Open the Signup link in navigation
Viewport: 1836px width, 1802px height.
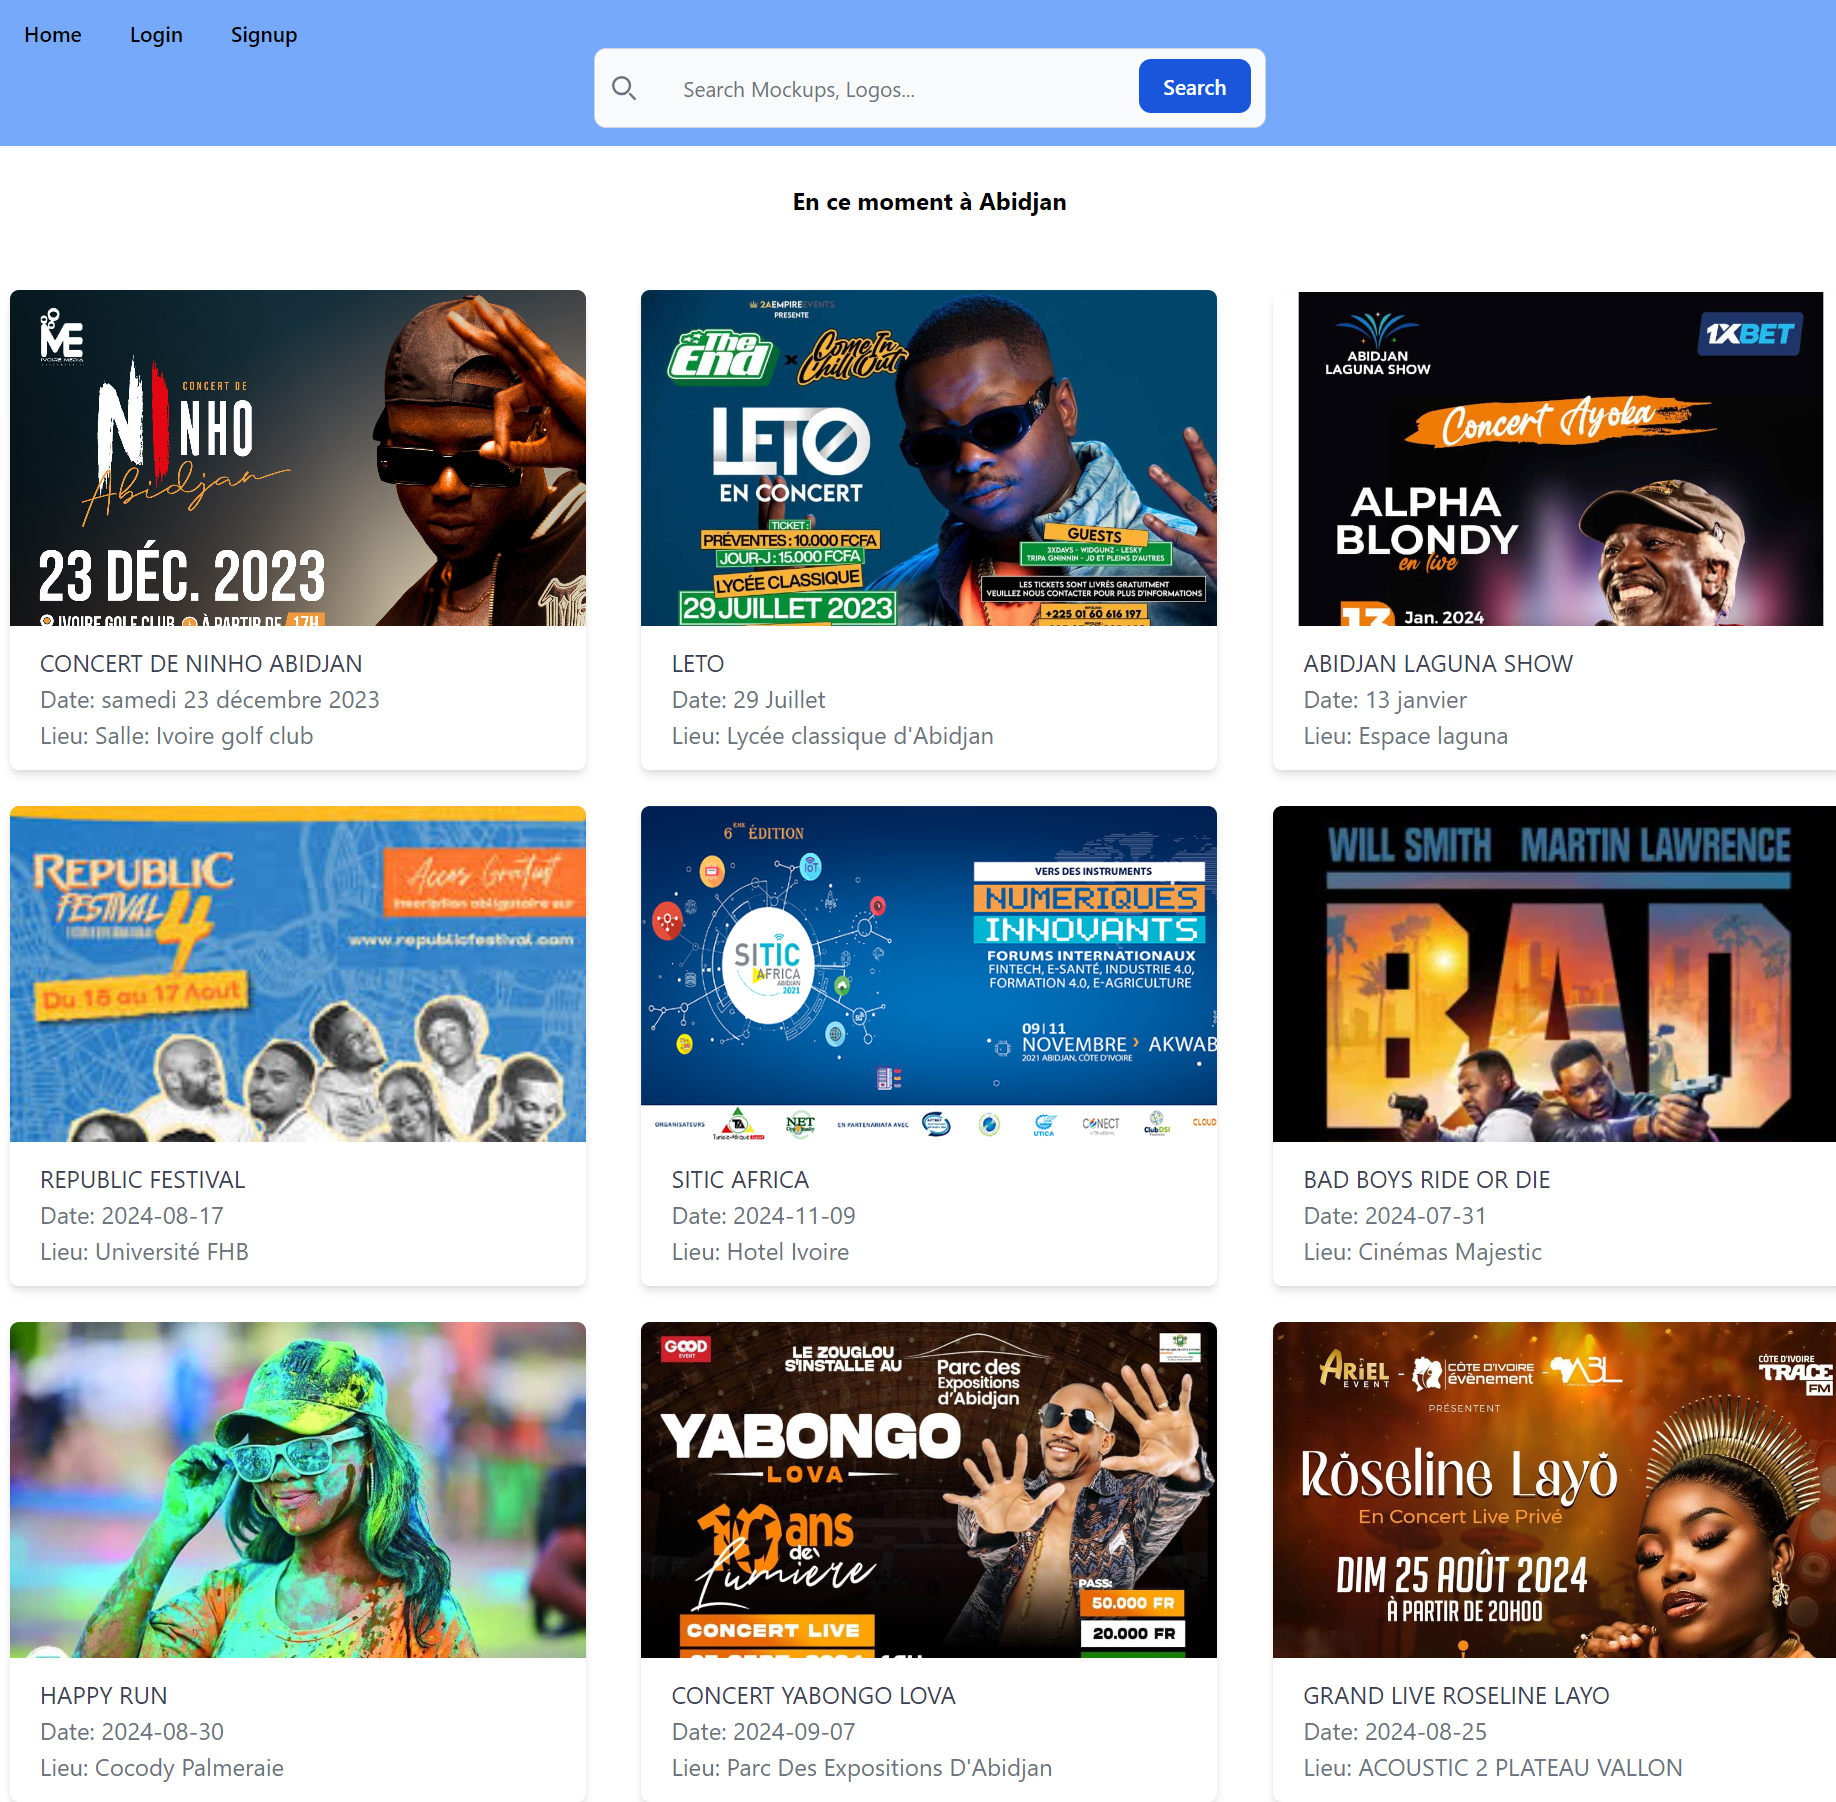264,35
